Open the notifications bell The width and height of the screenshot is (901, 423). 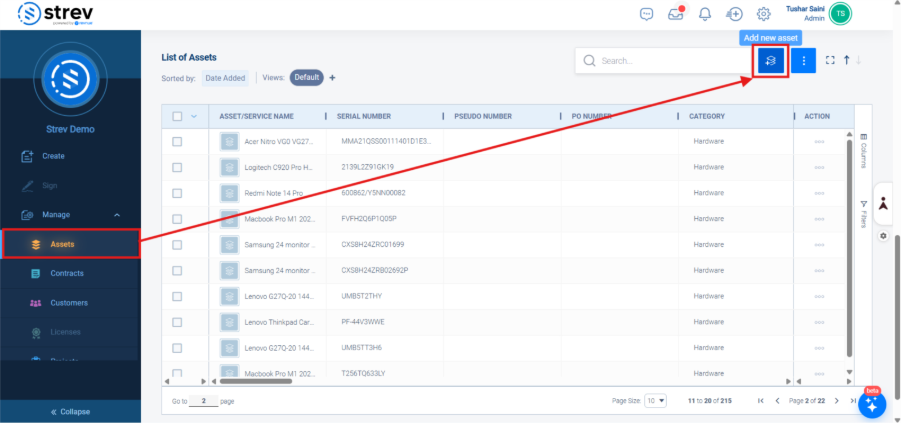[705, 14]
